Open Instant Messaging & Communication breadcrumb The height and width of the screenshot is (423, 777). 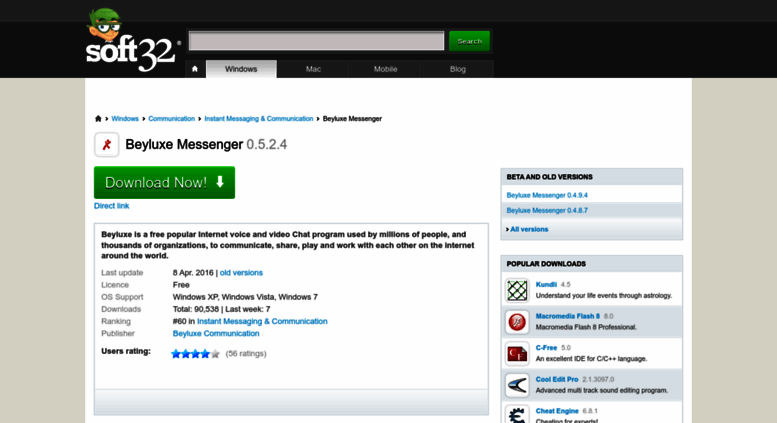(x=259, y=118)
